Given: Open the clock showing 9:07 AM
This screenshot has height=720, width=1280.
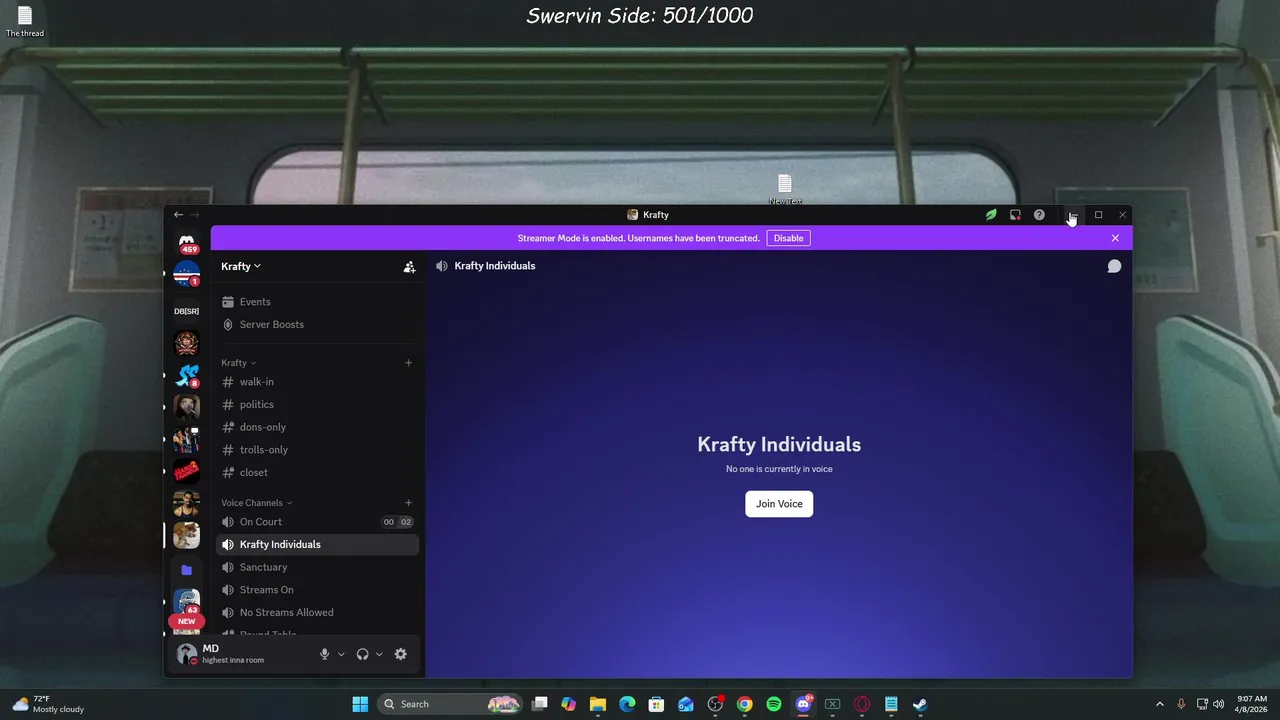Looking at the screenshot, I should tap(1252, 704).
